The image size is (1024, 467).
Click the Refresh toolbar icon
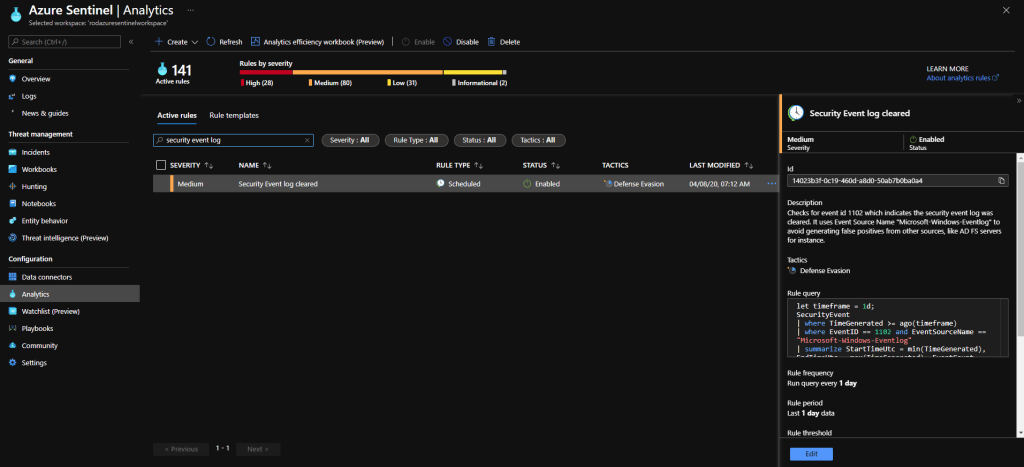coord(211,42)
